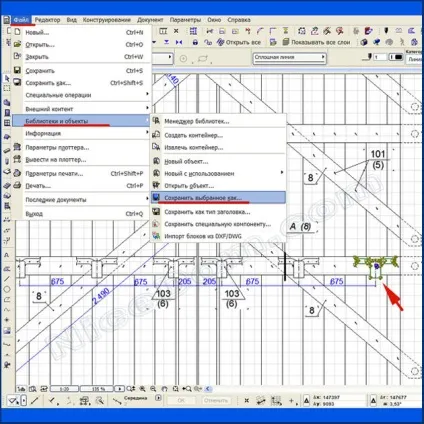Toggle the relative angle delta button
Screen dimensions: 424x424
click(373, 400)
